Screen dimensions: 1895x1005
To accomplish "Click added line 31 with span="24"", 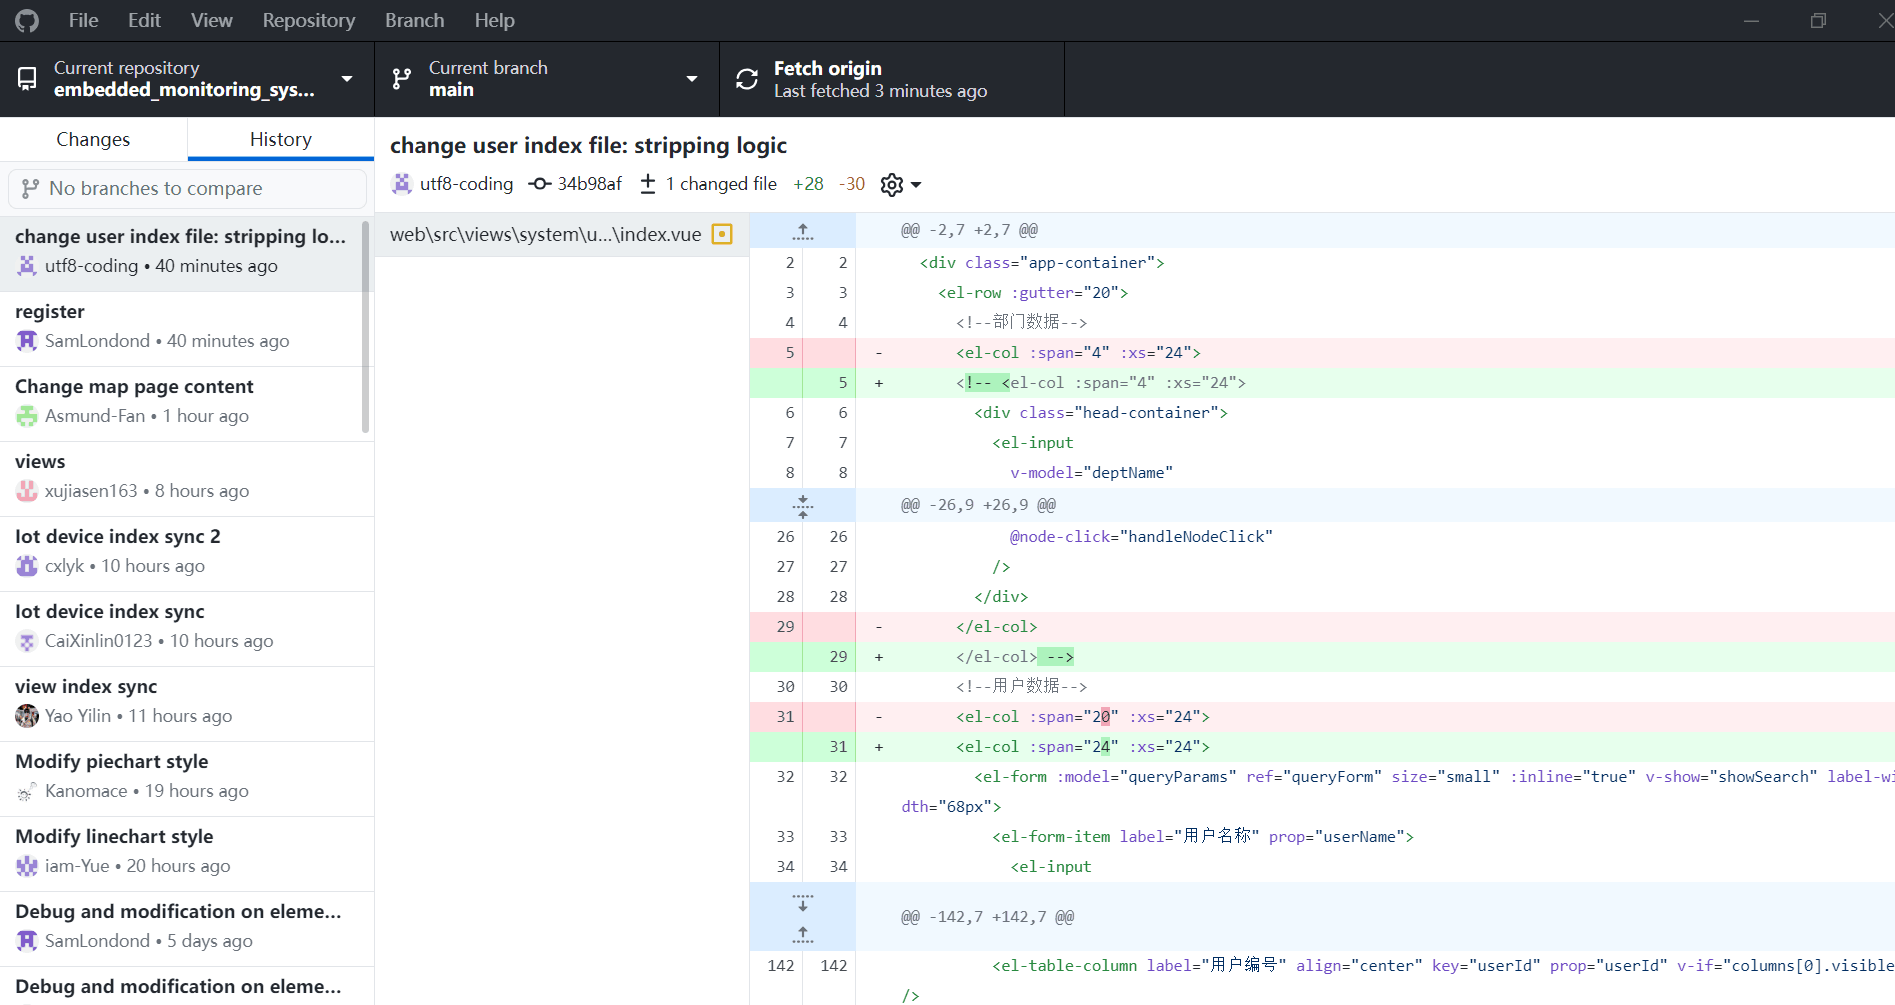I will click(x=1322, y=747).
